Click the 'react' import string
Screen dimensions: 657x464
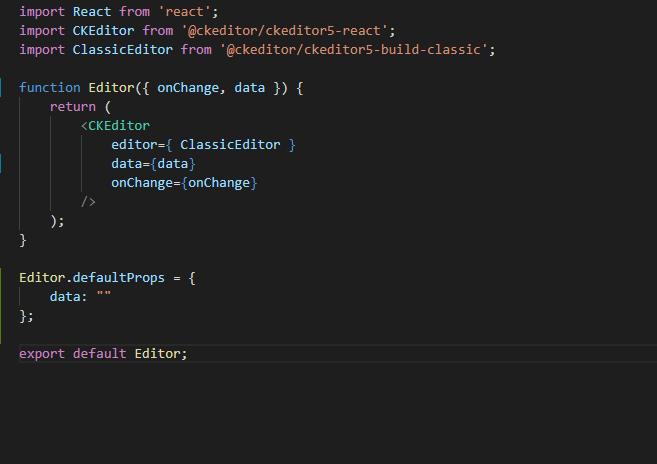[x=184, y=12]
